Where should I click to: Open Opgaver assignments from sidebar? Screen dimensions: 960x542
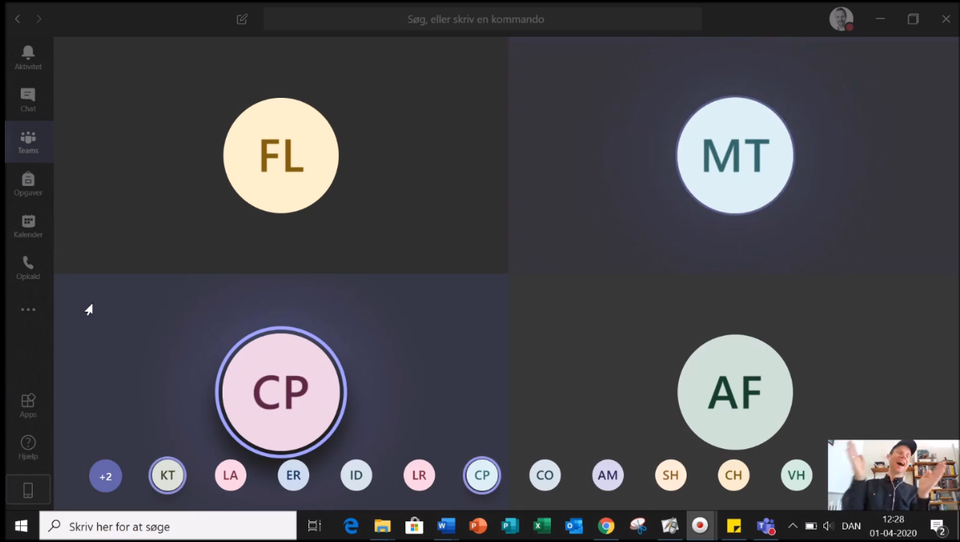(x=28, y=183)
